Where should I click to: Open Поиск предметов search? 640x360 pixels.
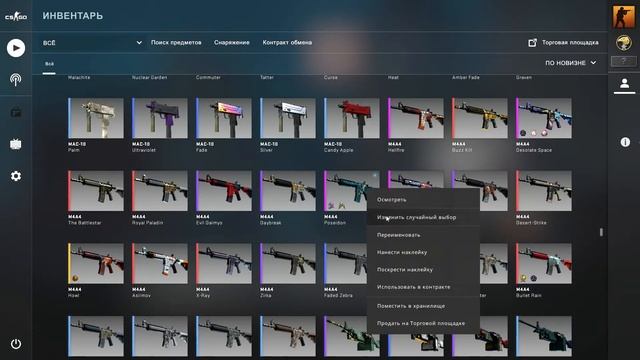coord(176,42)
